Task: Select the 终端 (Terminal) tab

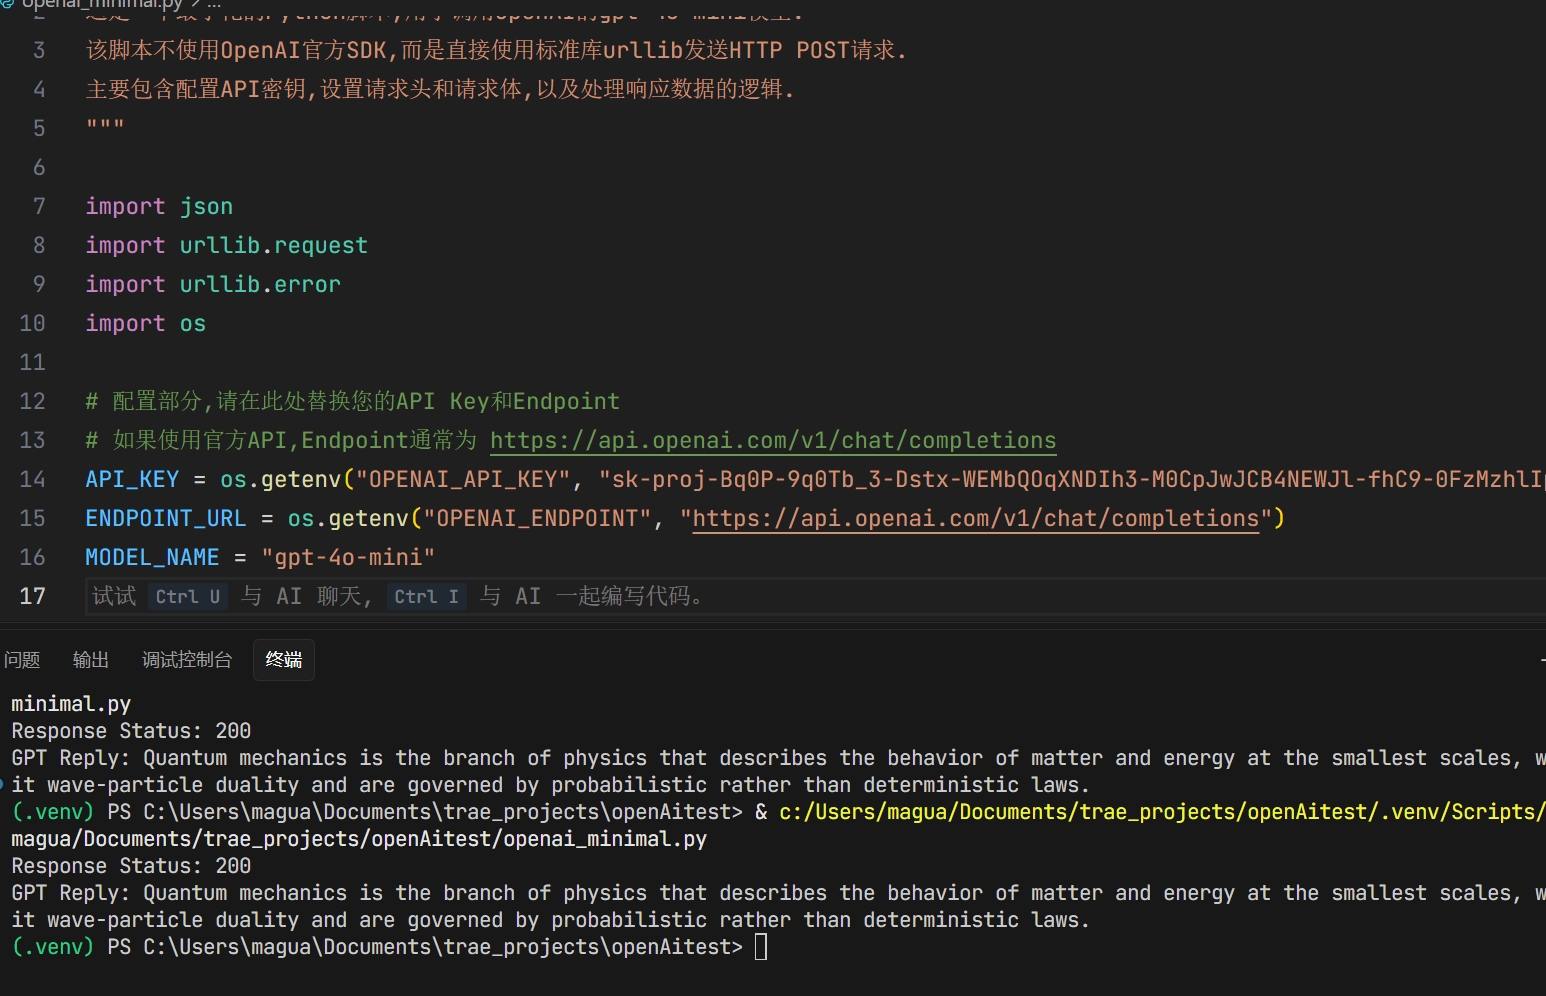Action: tap(284, 660)
